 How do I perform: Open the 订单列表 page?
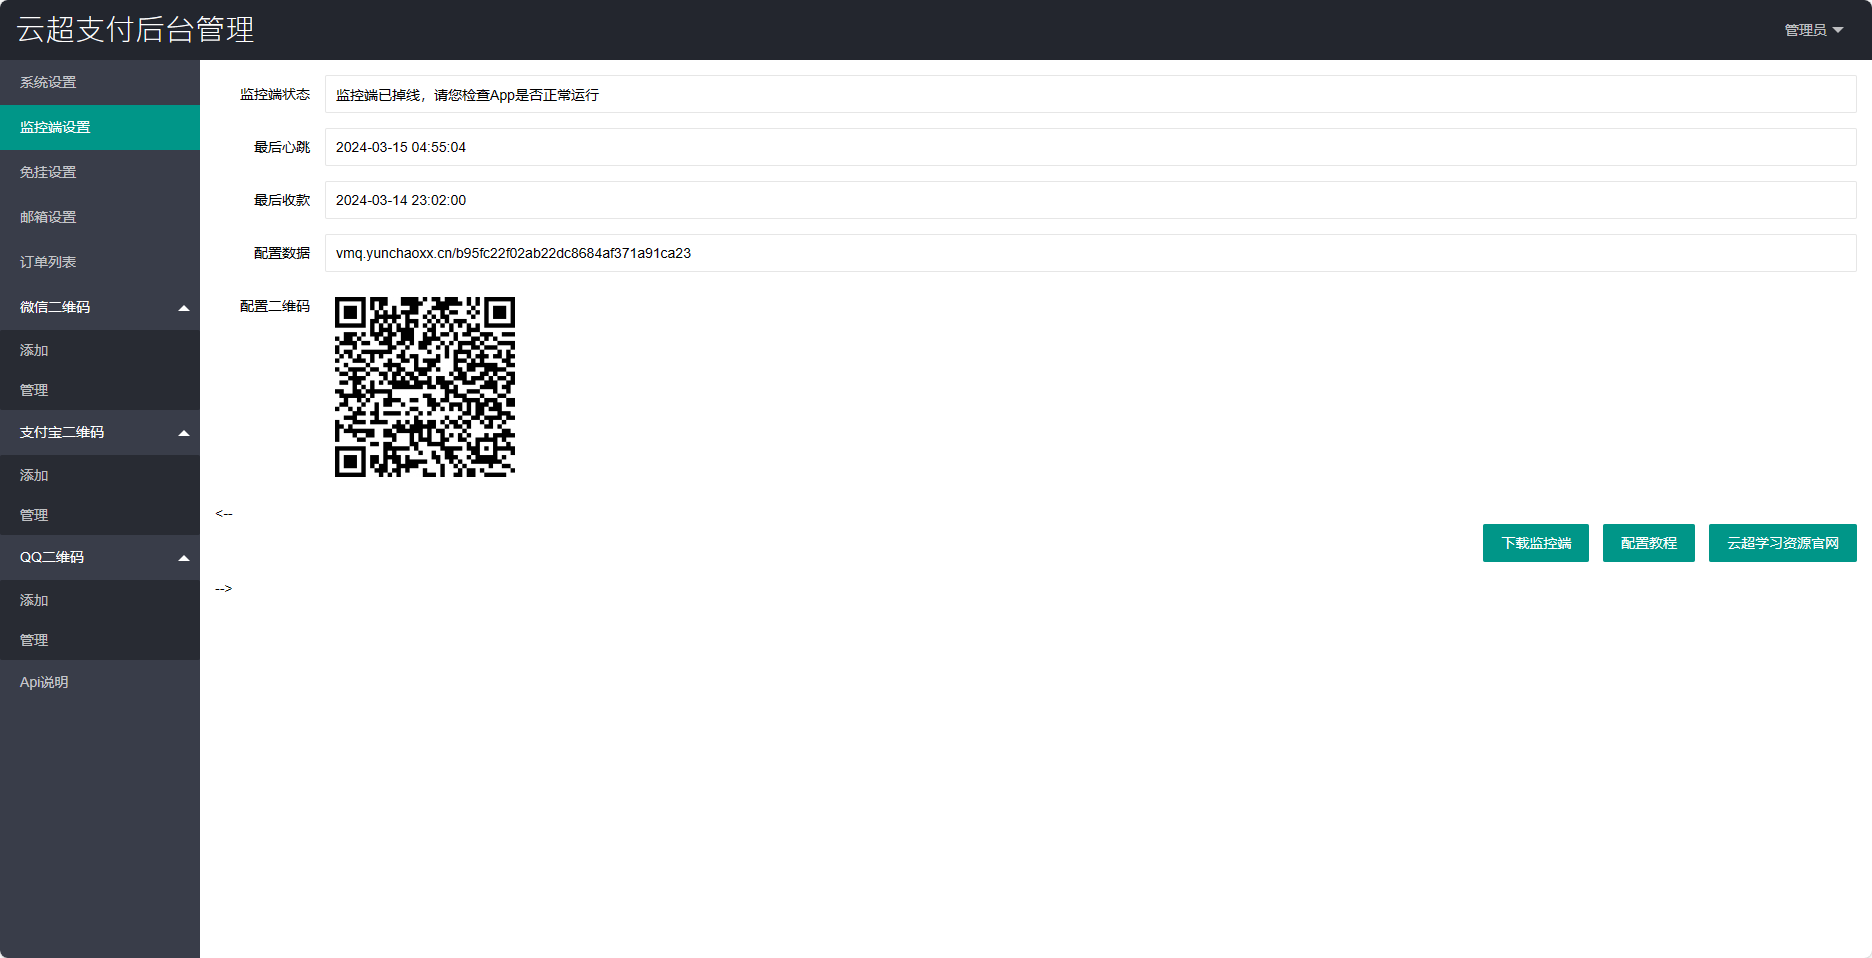click(x=48, y=262)
